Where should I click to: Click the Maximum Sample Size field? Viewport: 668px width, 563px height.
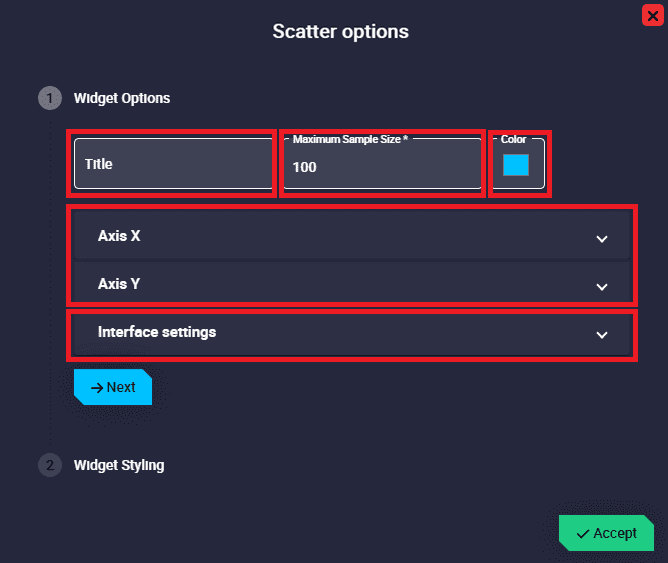pyautogui.click(x=382, y=166)
